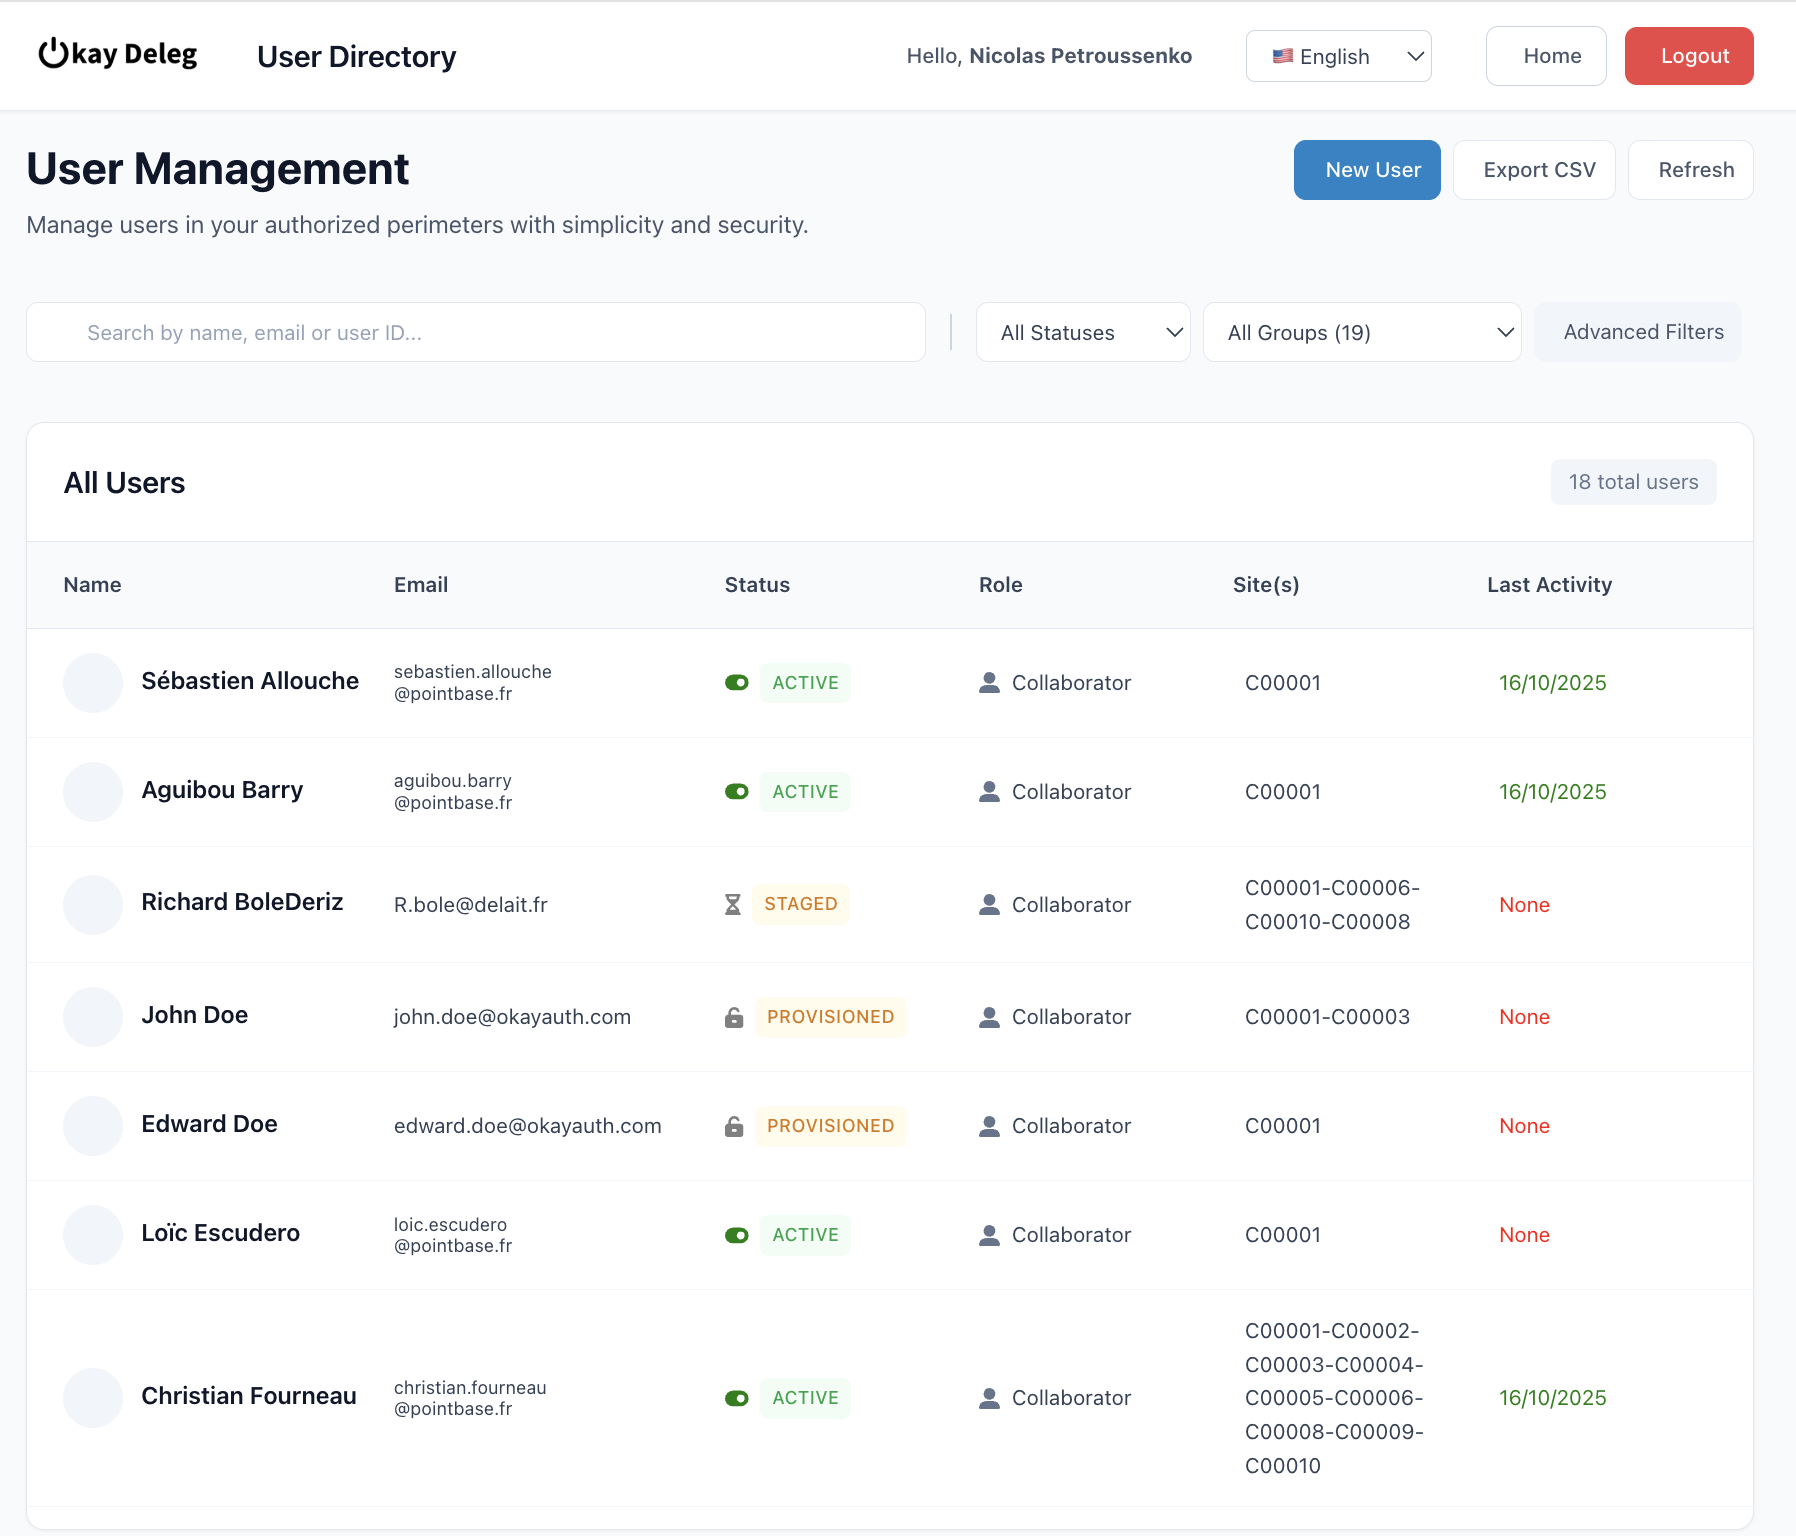This screenshot has height=1536, width=1796.
Task: Click Christian Fourneau's Collaborator person icon
Action: point(989,1398)
